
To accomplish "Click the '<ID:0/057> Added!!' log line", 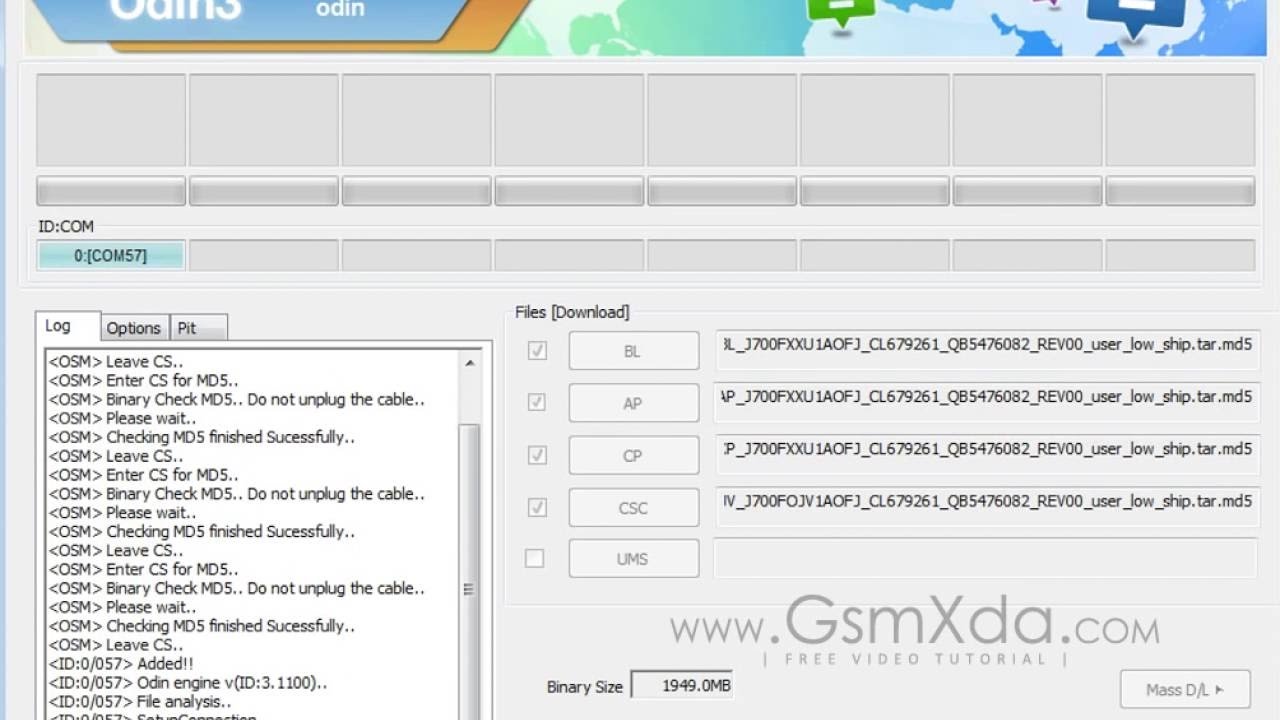I will pos(121,664).
